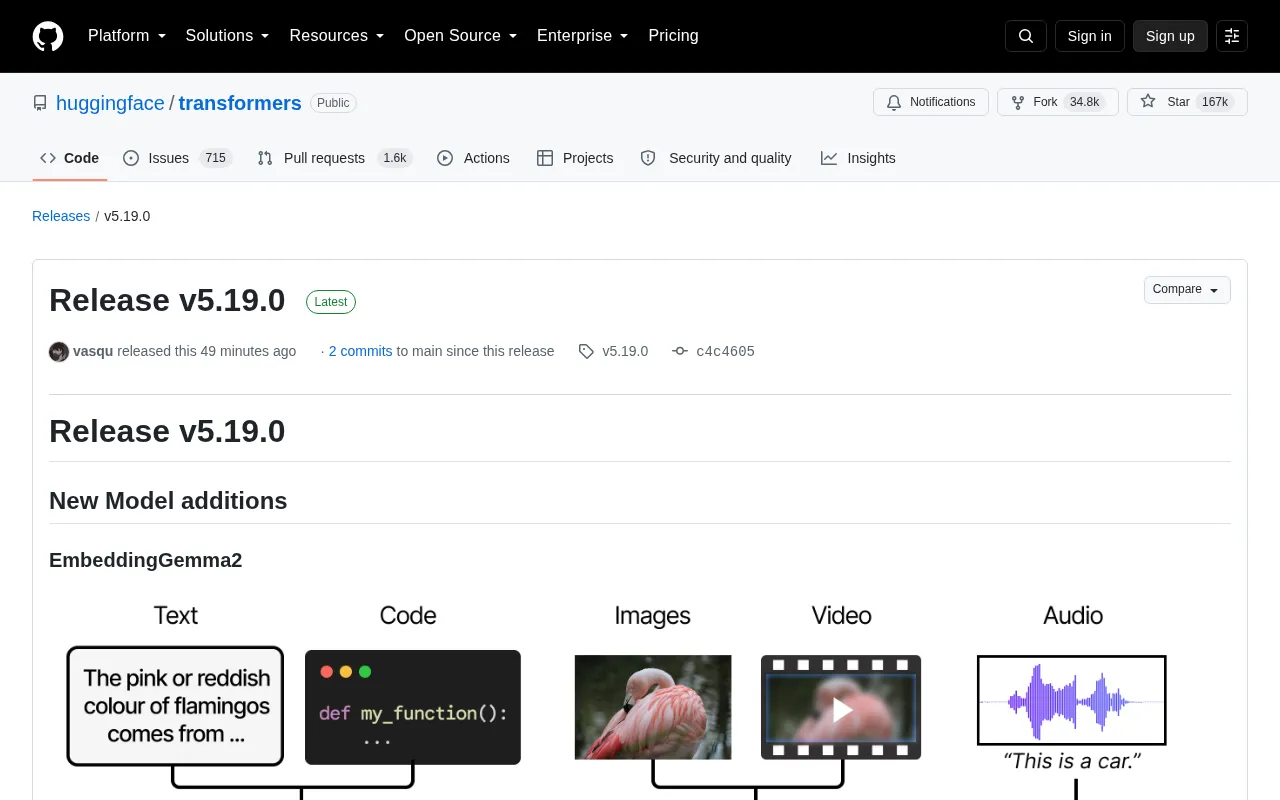Fork the transformers repository
Screen dimensions: 1280x800
tap(1057, 102)
